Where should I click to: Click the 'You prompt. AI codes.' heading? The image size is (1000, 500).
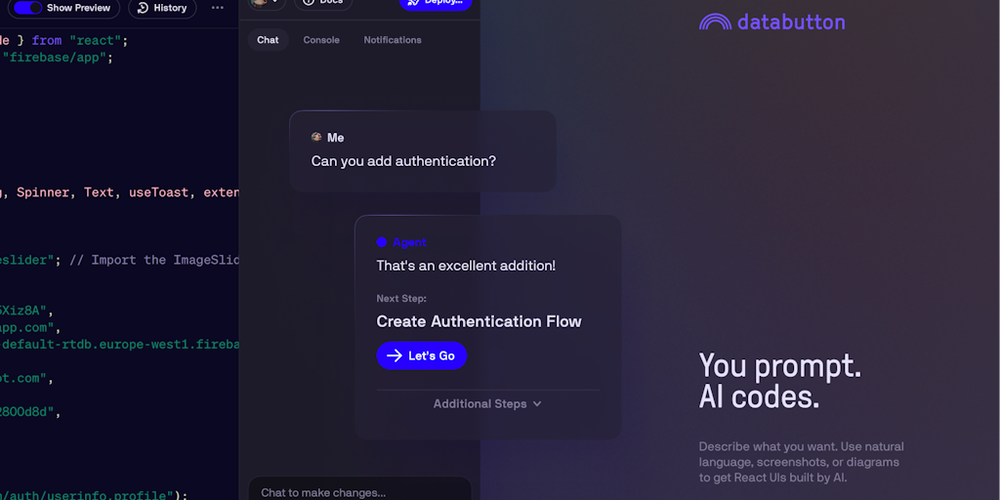click(x=781, y=381)
